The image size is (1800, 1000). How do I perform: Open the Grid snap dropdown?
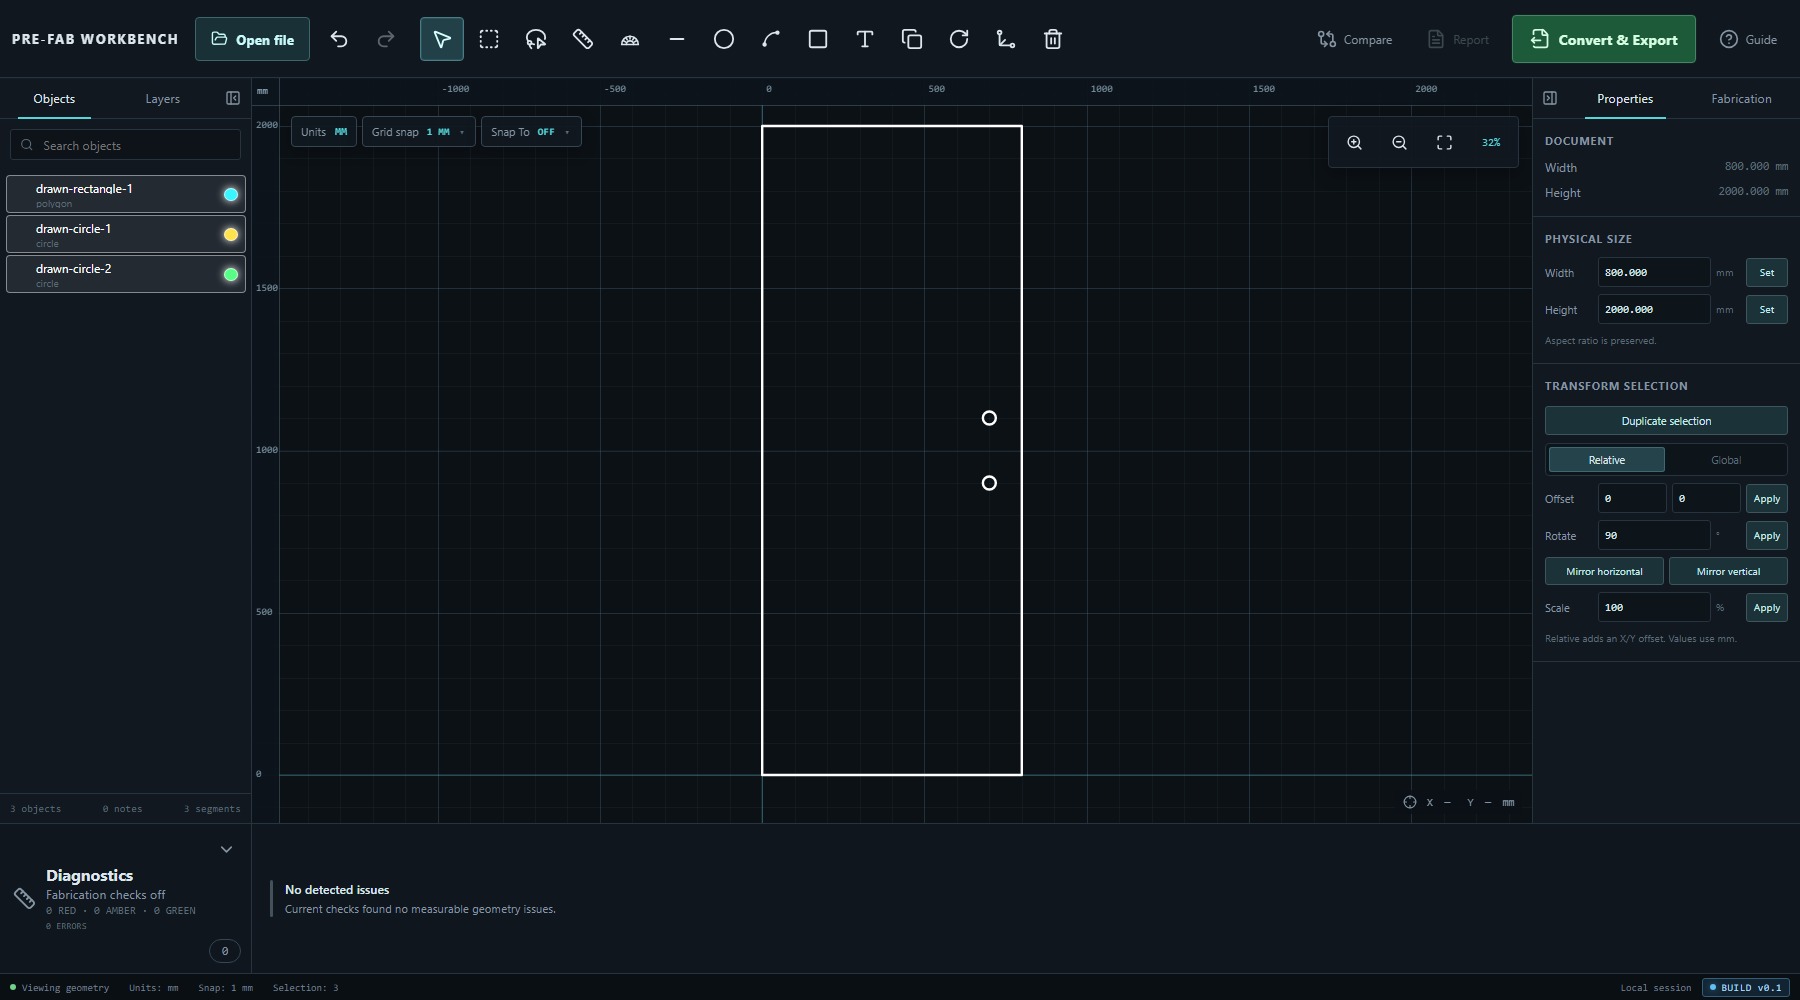418,132
